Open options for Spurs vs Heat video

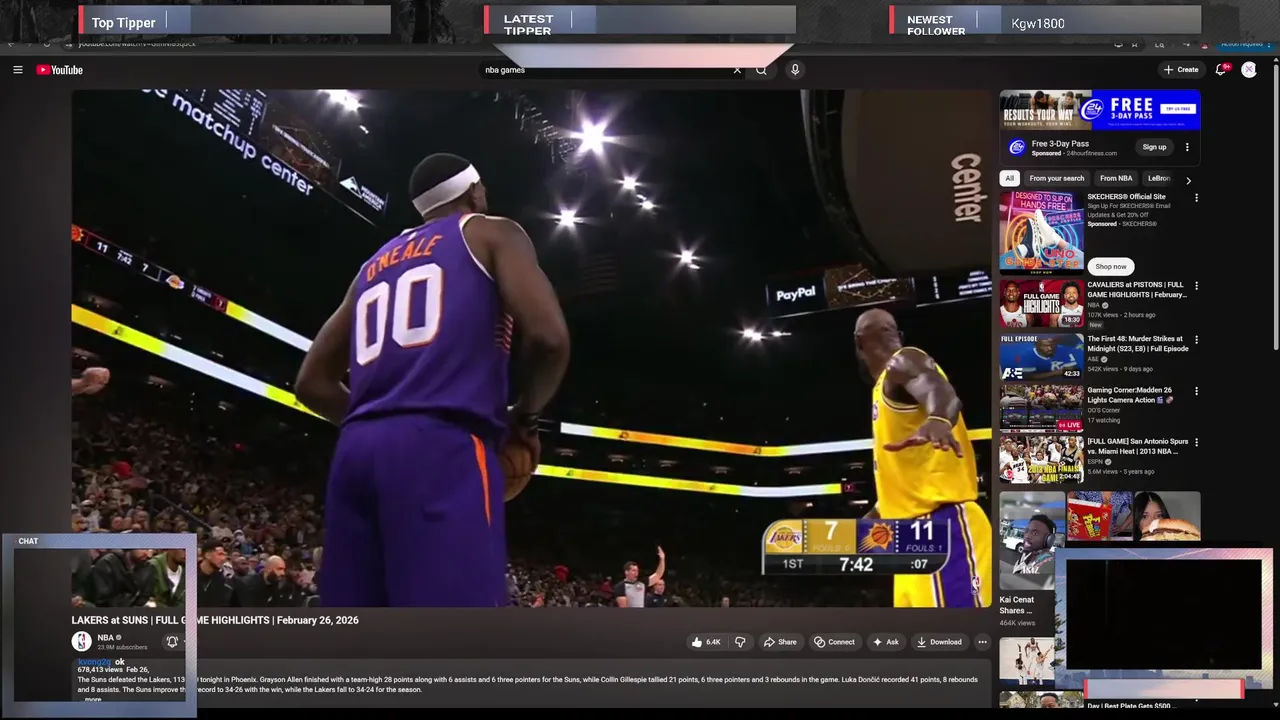[x=1196, y=442]
